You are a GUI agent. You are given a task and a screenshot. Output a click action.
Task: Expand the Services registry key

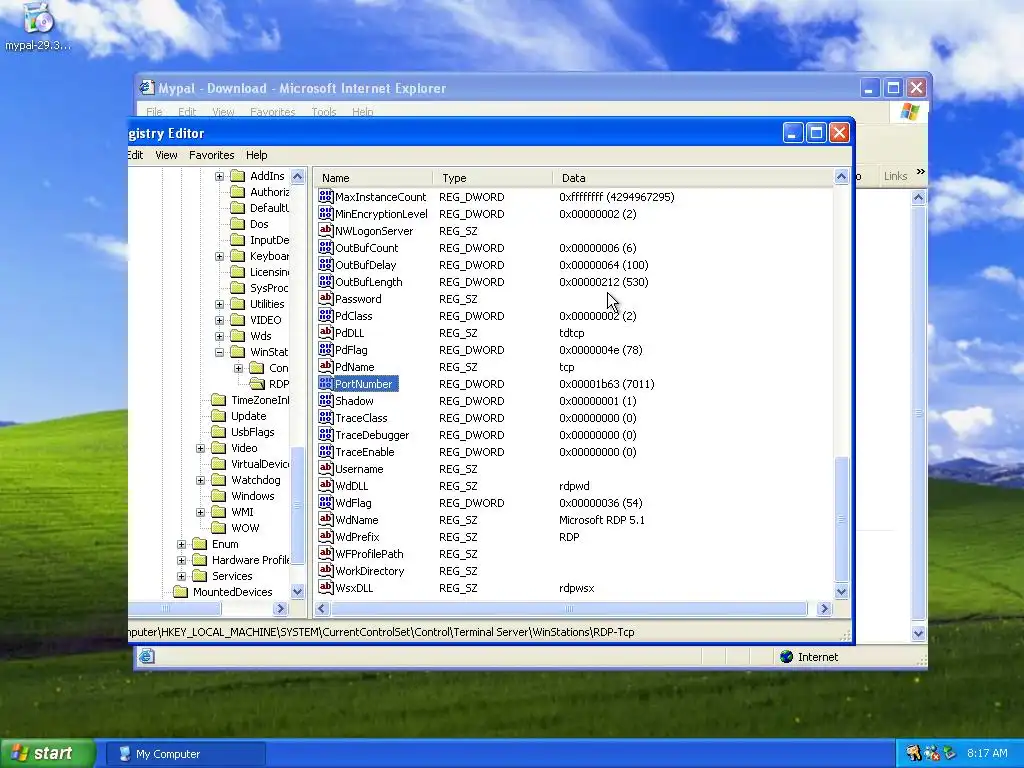182,576
